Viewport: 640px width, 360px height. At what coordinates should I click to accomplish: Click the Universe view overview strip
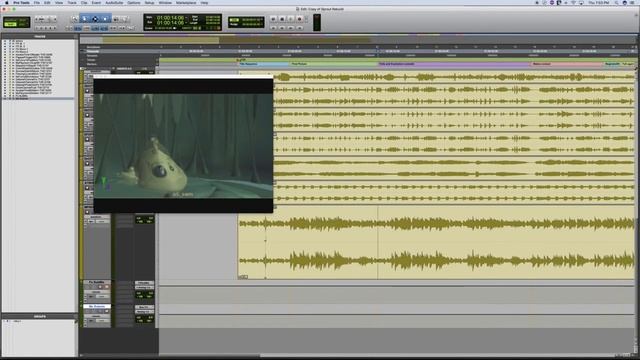(x=357, y=40)
